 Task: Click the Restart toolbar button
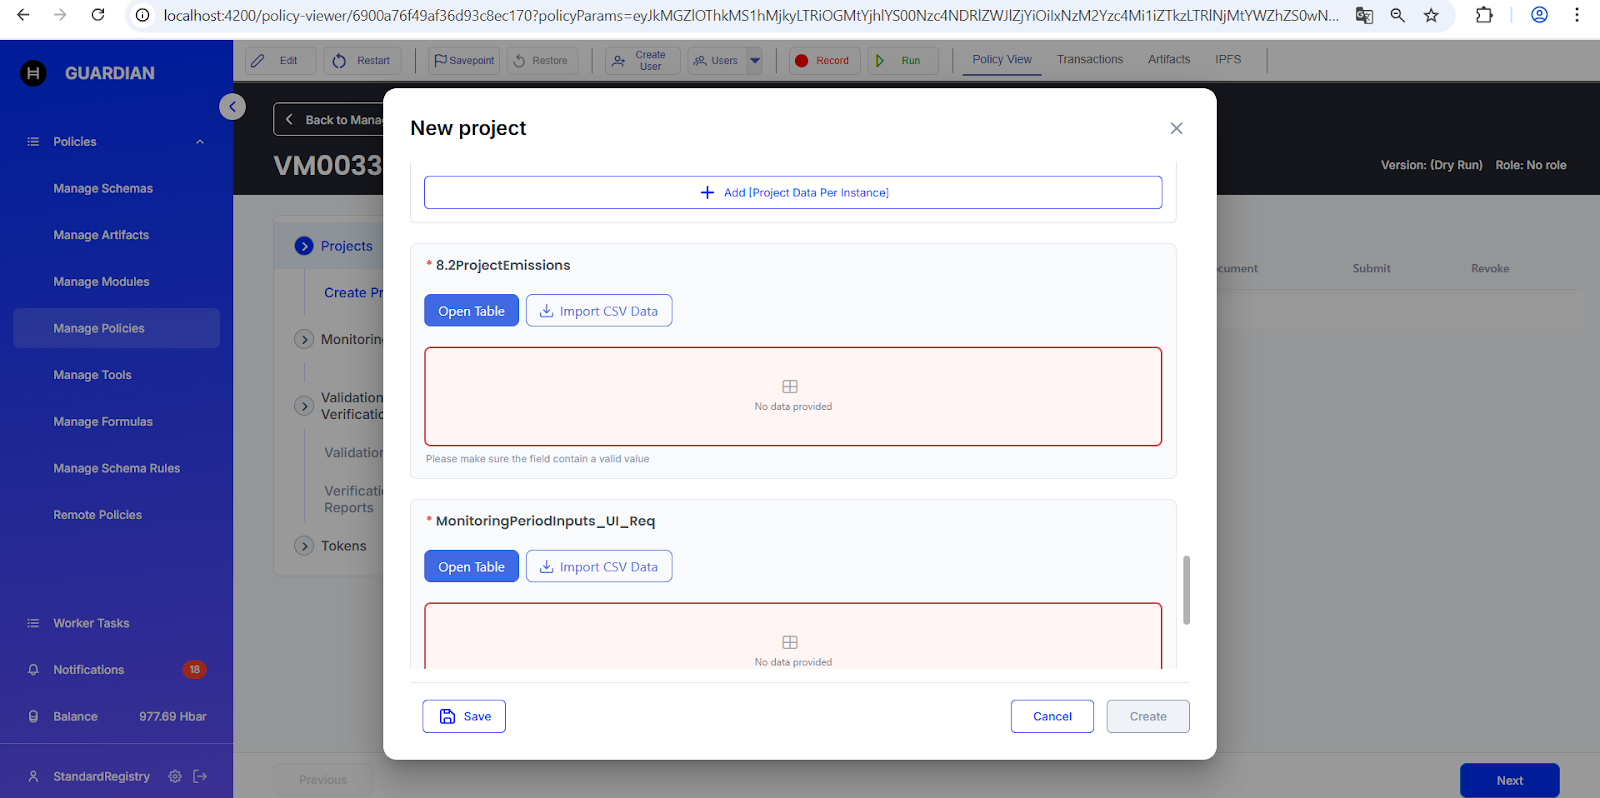[x=361, y=61]
